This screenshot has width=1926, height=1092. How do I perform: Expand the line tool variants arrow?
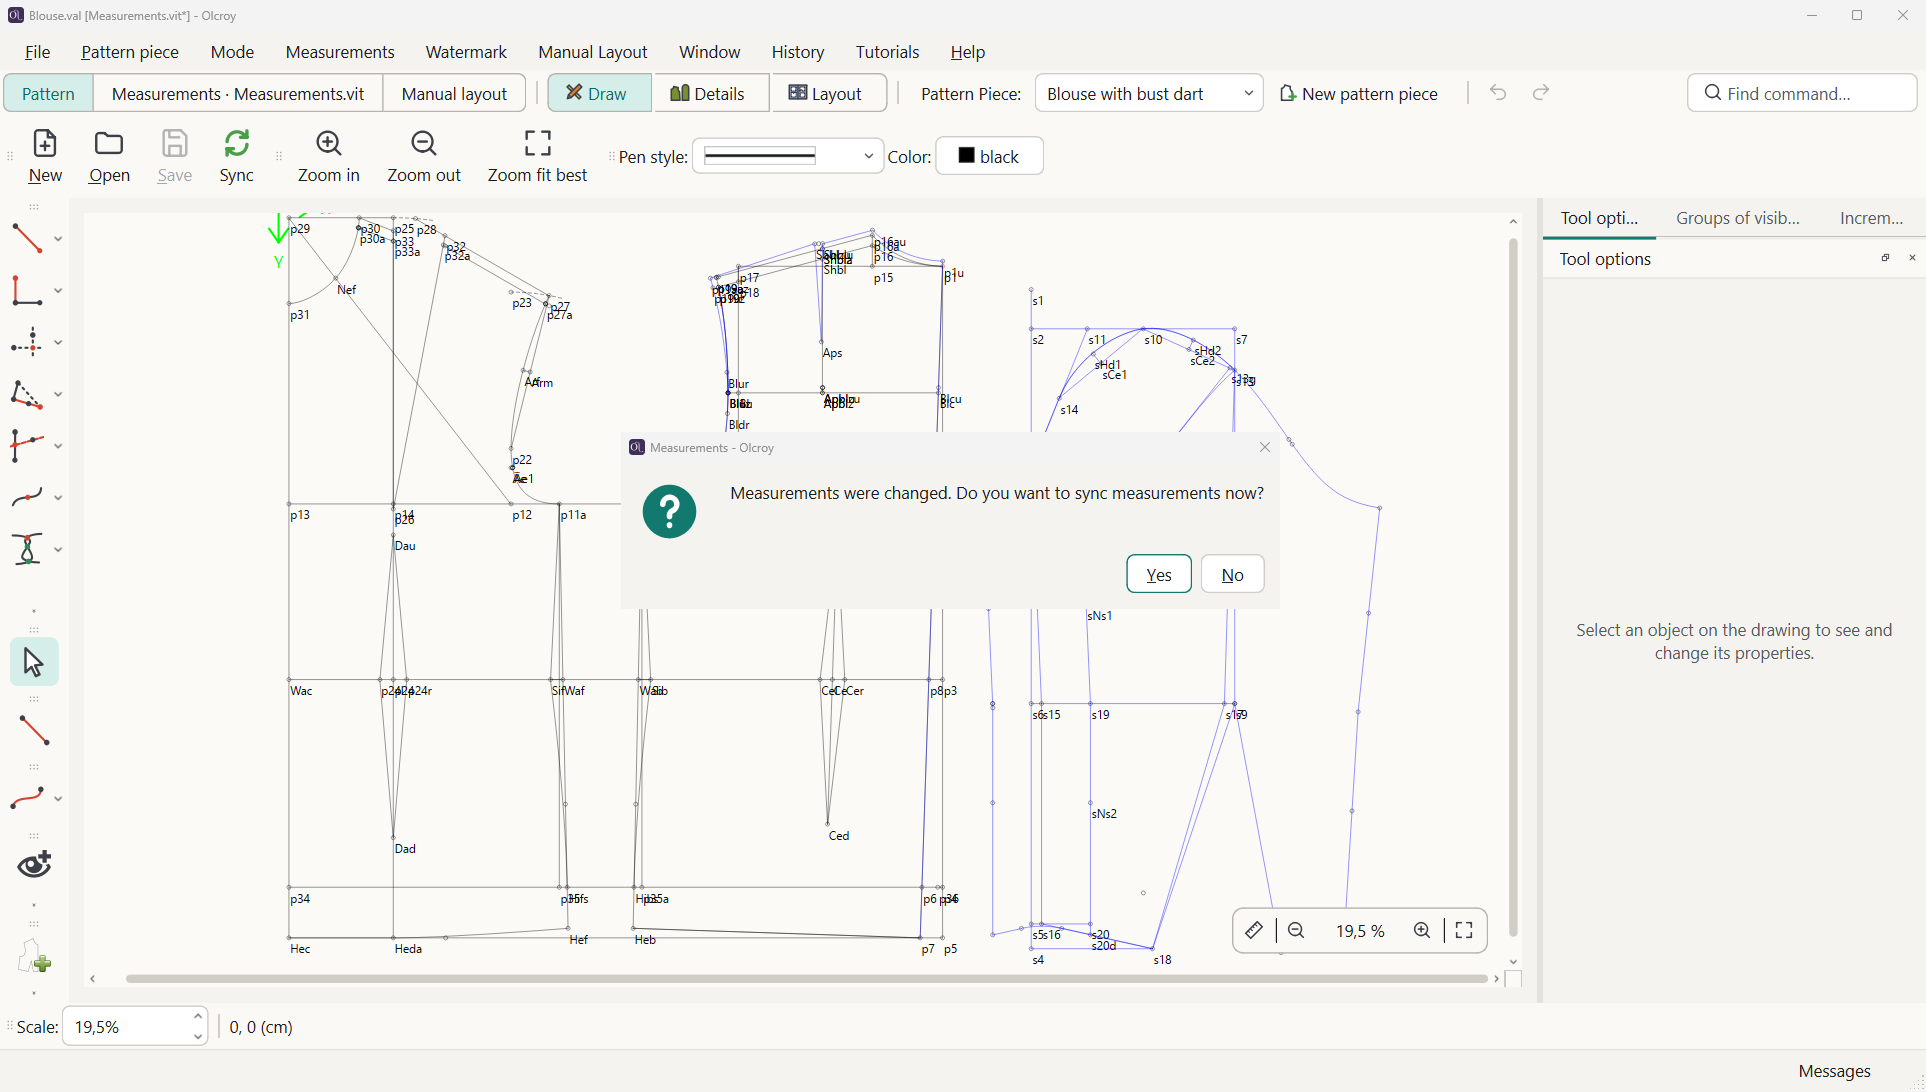58,239
